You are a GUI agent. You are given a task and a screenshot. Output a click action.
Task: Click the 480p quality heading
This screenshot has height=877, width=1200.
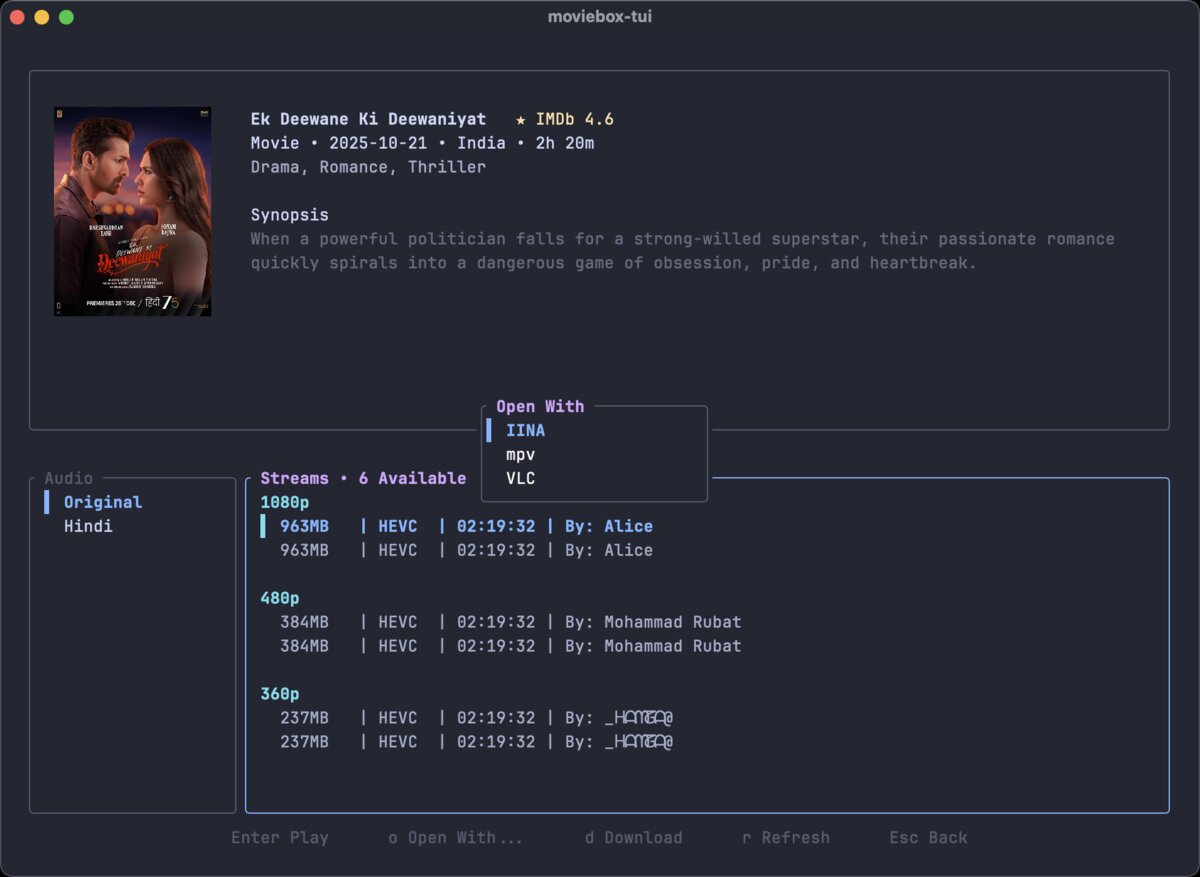tap(280, 598)
